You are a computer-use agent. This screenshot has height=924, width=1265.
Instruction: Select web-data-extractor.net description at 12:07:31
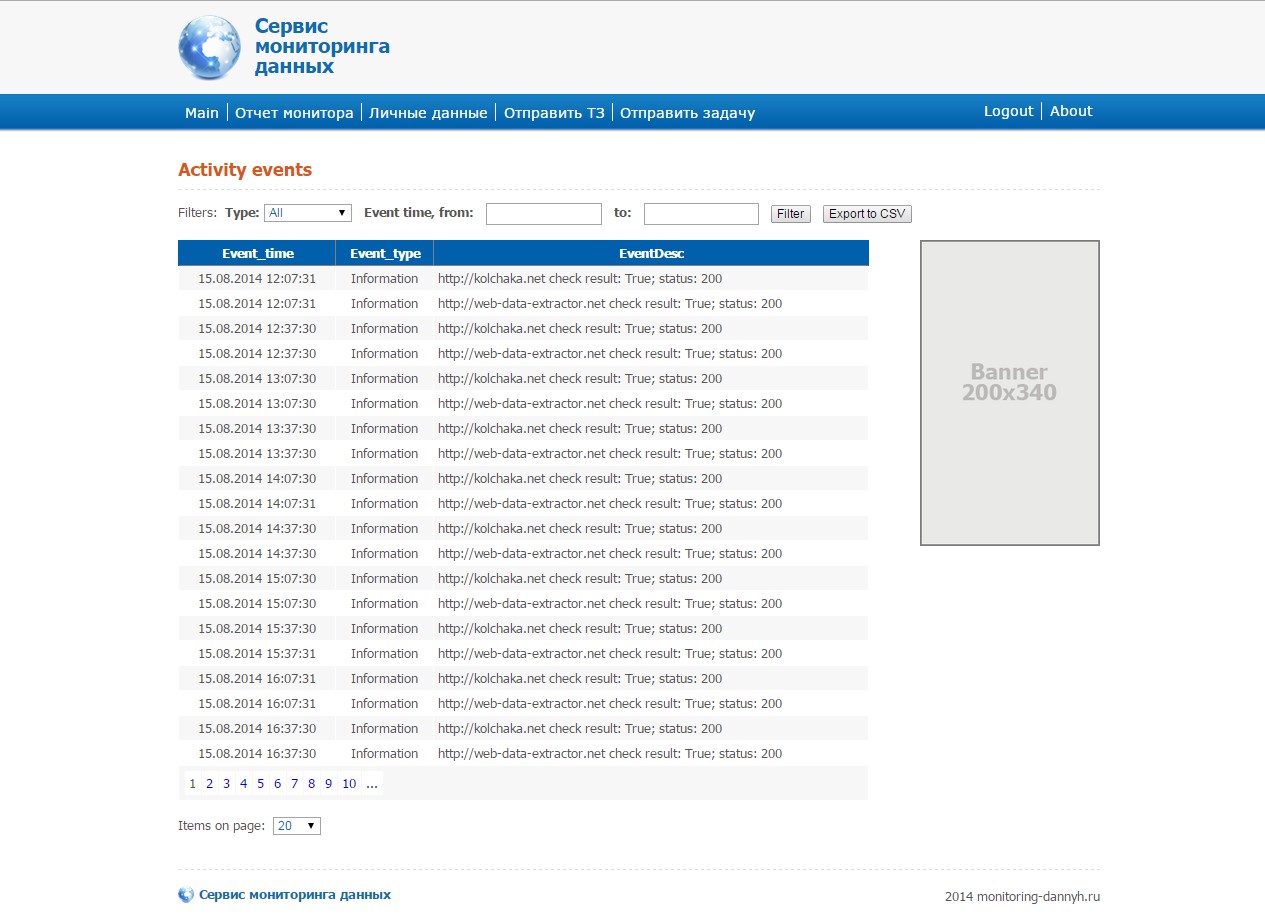pyautogui.click(x=610, y=304)
